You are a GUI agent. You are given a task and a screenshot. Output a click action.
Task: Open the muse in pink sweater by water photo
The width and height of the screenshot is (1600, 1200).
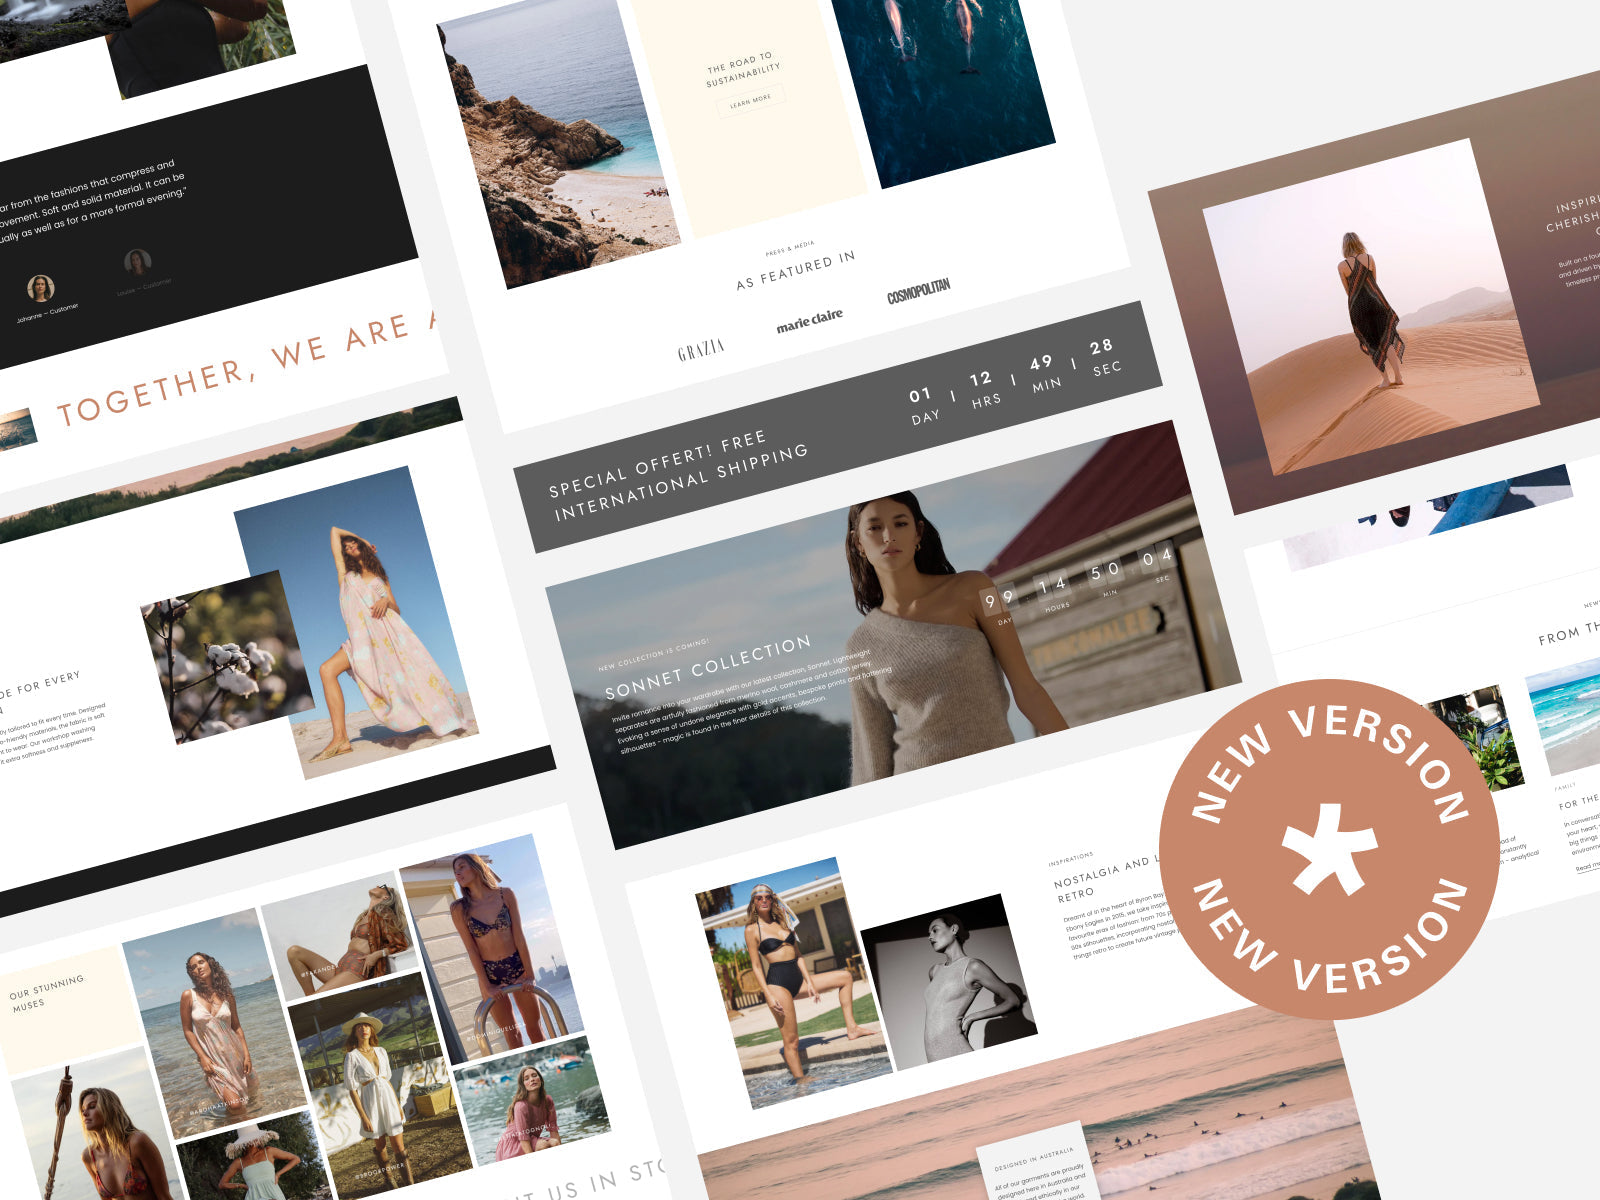(x=531, y=1101)
